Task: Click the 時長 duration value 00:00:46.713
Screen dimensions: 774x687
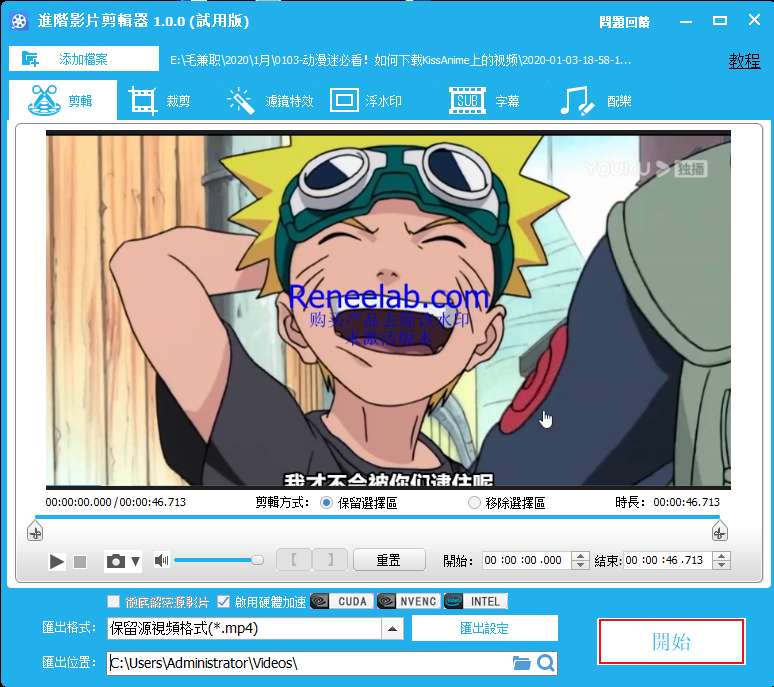Action: tap(687, 502)
